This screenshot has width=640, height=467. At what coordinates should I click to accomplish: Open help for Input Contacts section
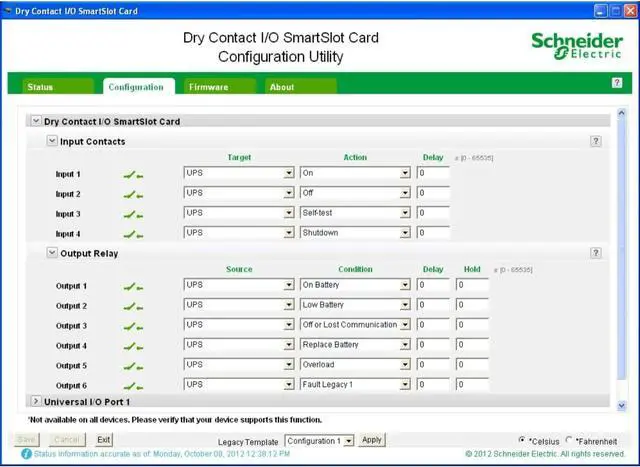(596, 142)
